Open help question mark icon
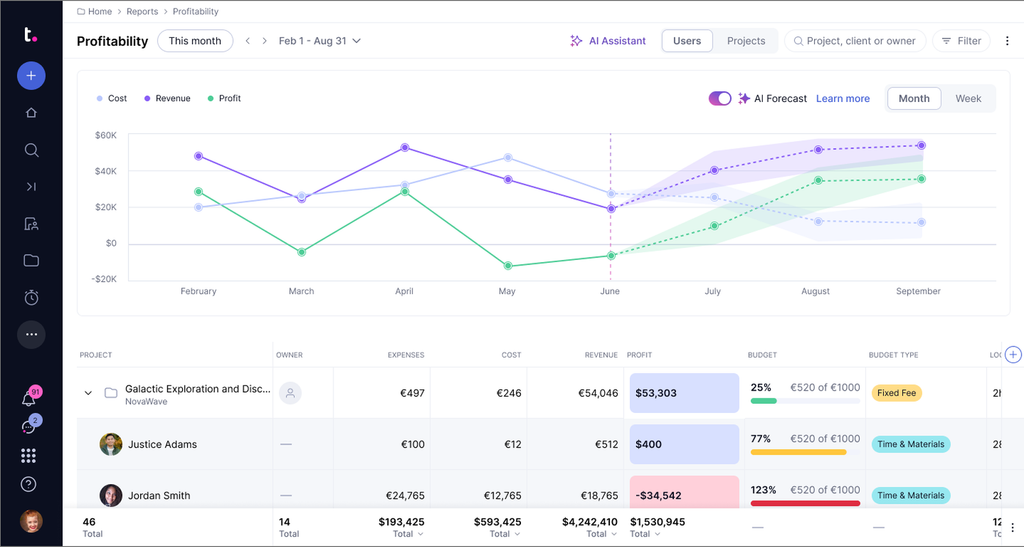 point(28,484)
